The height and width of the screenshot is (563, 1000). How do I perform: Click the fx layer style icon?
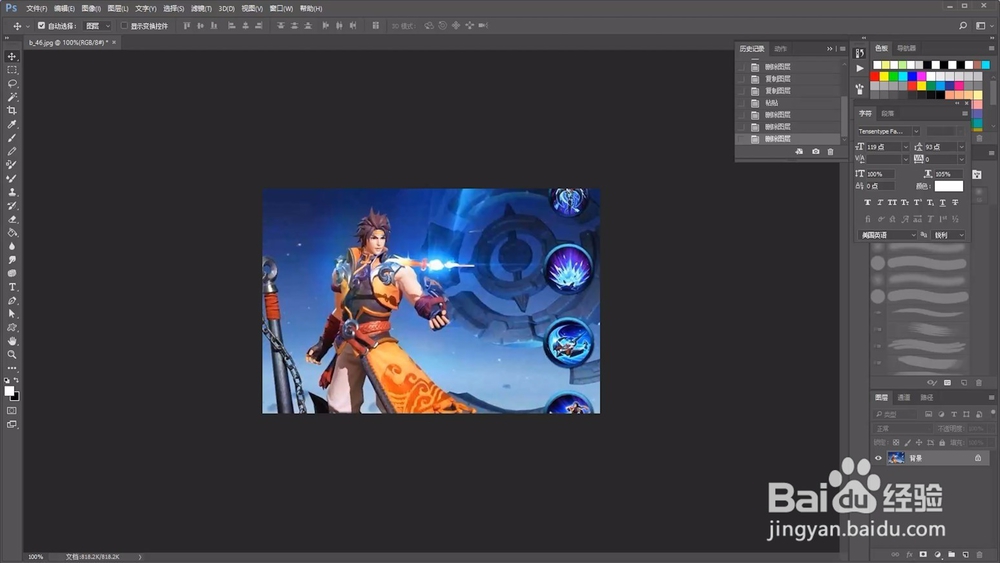(x=909, y=555)
